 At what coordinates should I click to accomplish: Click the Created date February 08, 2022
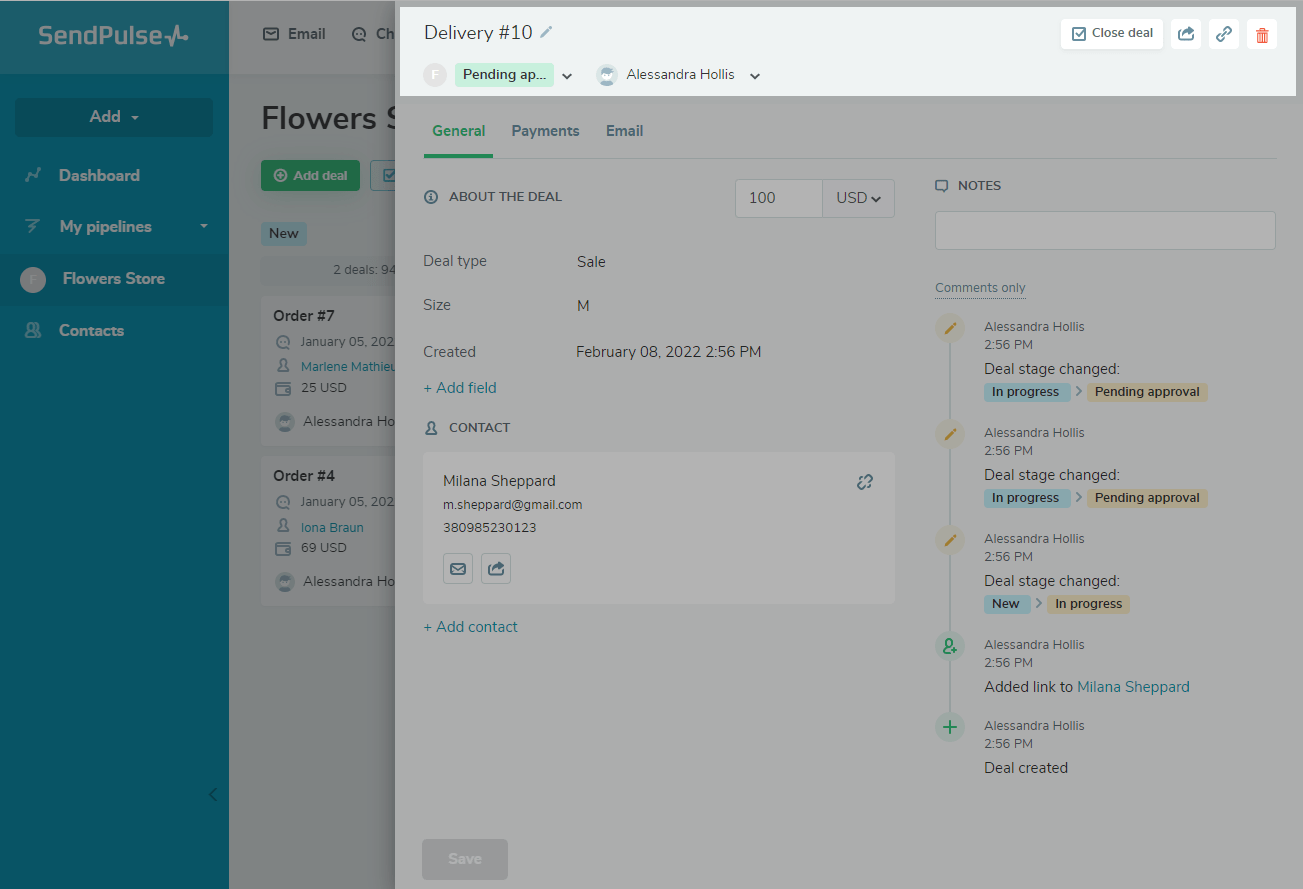[x=669, y=352]
